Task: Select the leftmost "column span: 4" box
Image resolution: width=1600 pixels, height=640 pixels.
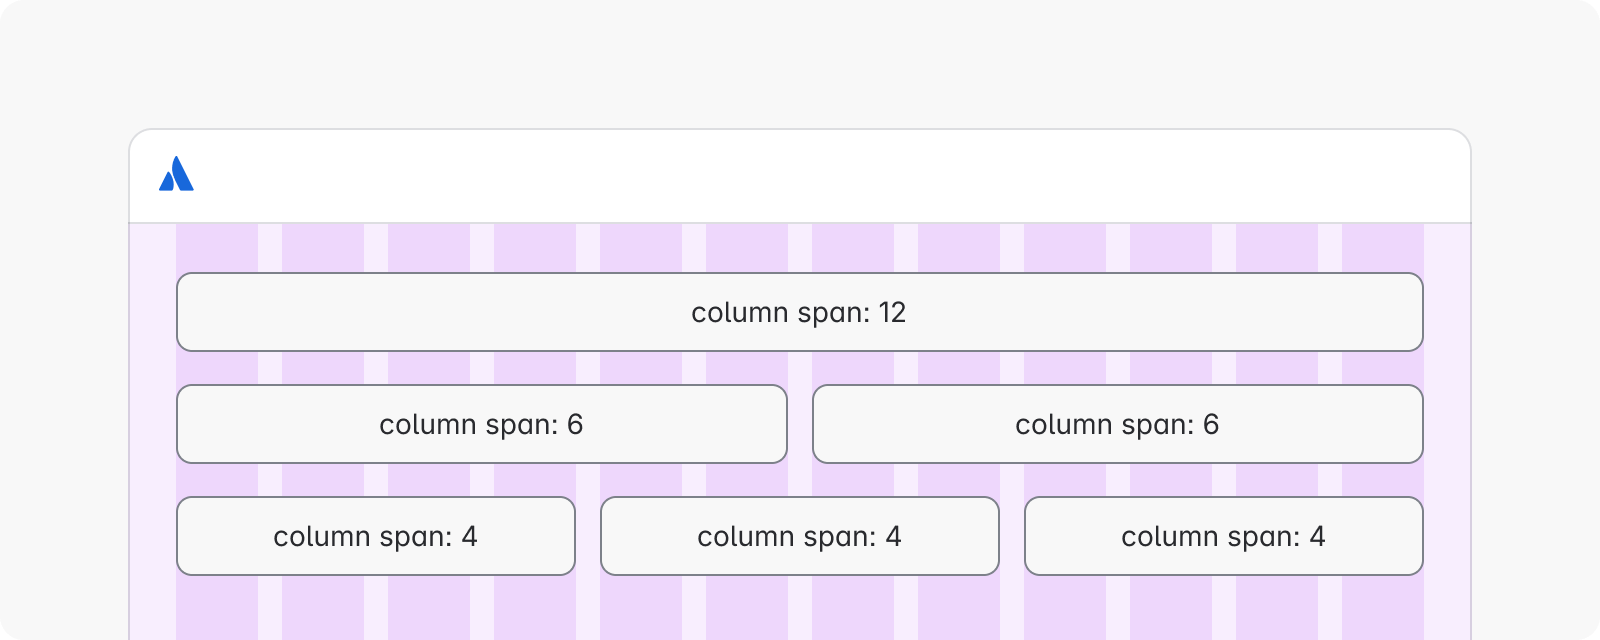Action: (x=375, y=536)
